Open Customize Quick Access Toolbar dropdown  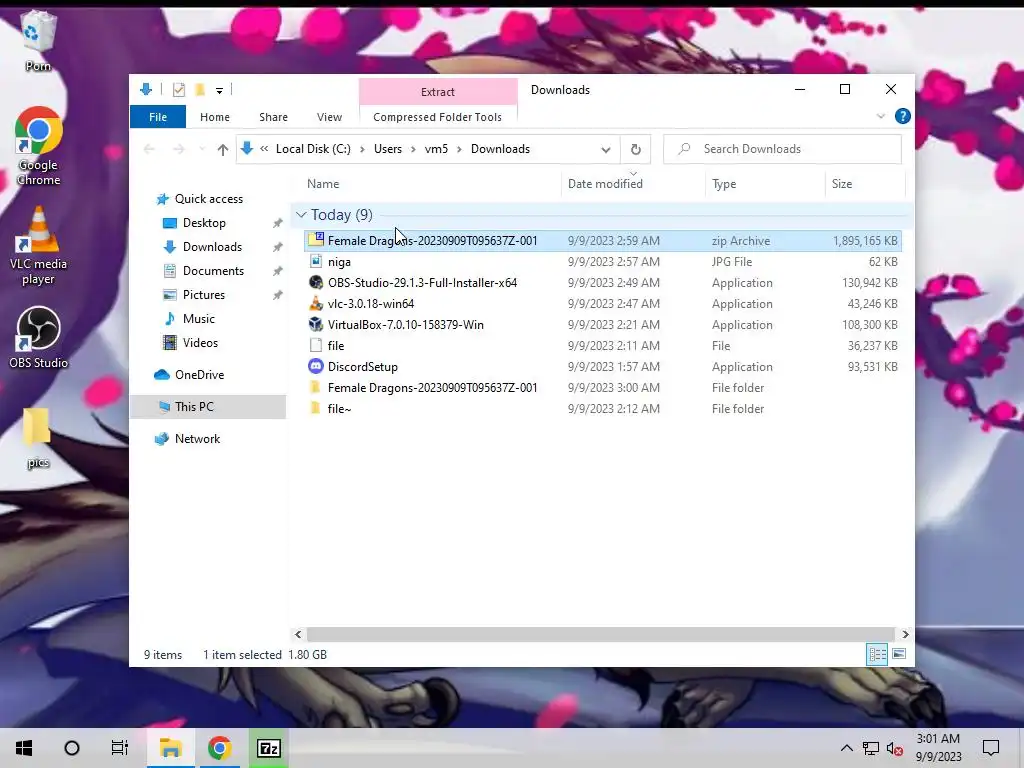coord(219,91)
